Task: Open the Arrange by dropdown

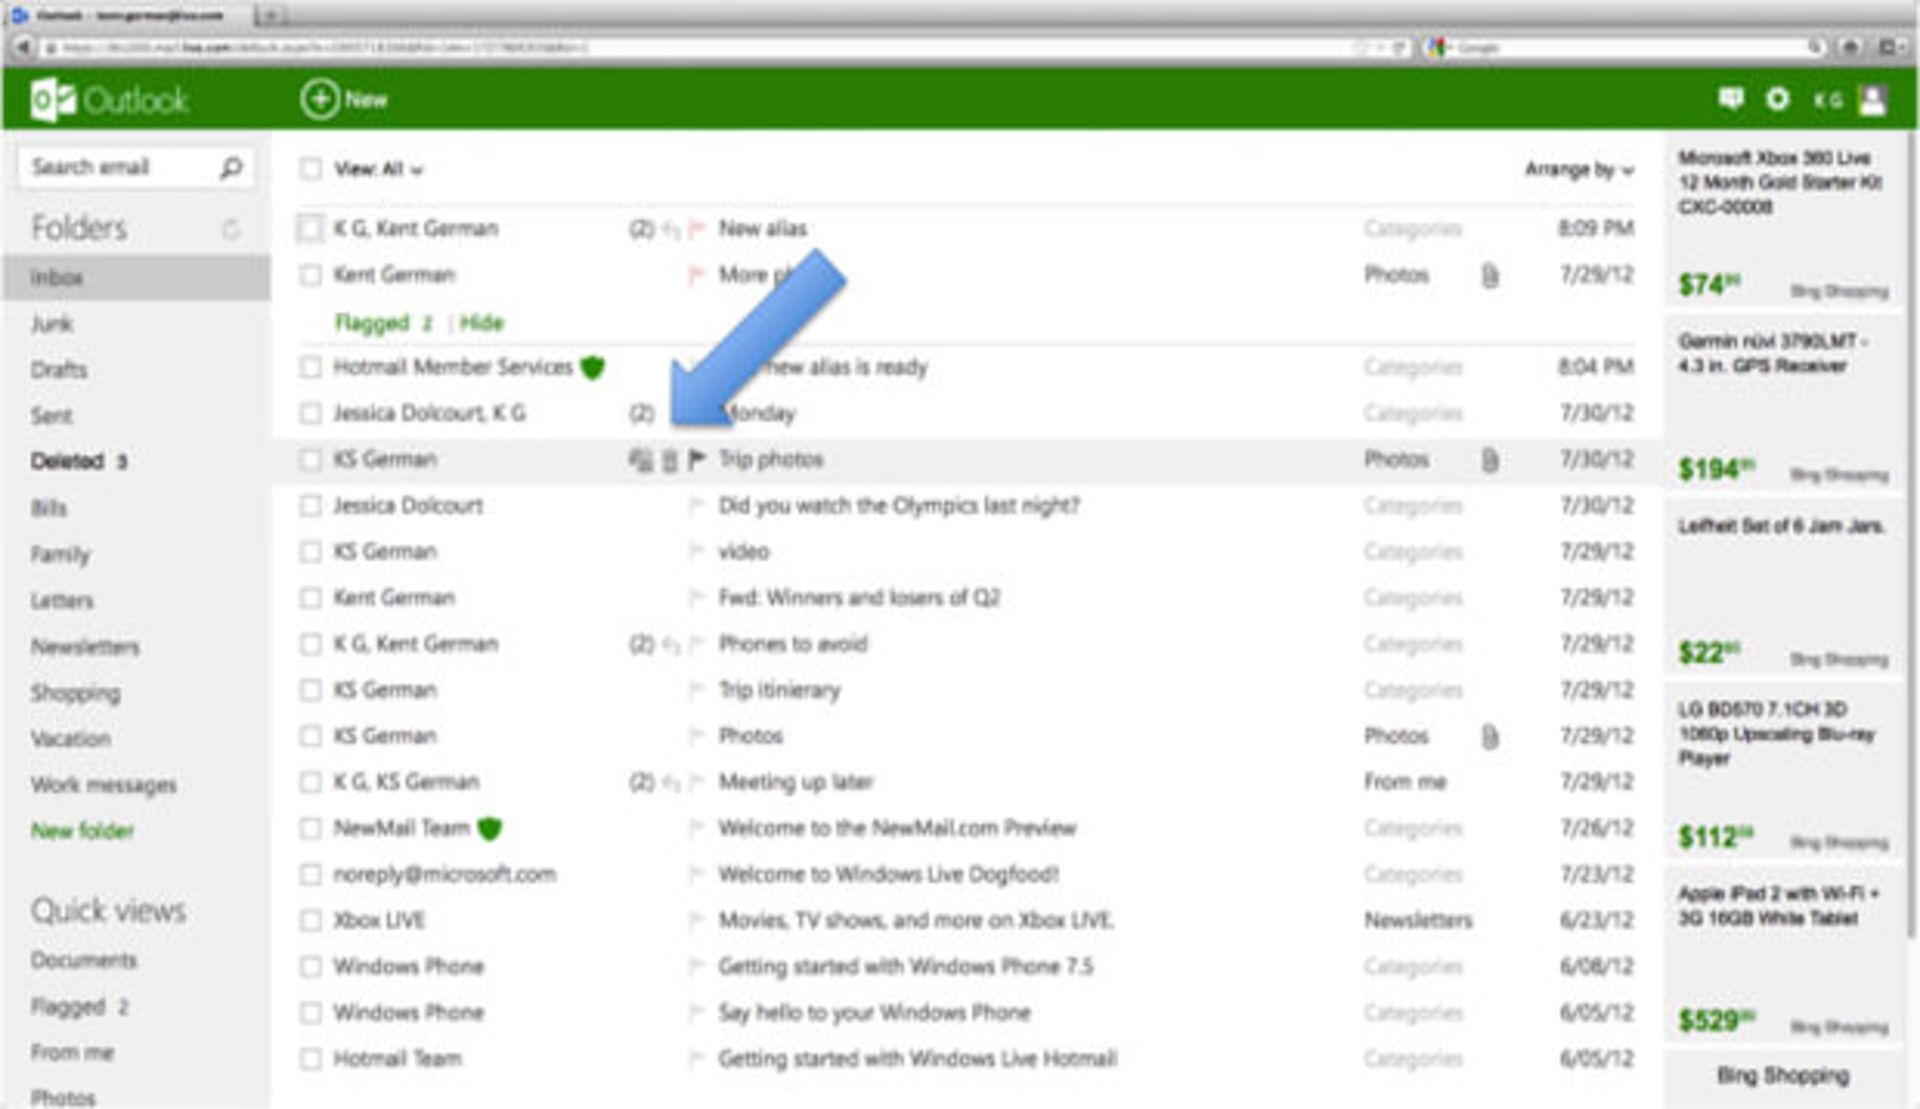Action: (x=1577, y=169)
